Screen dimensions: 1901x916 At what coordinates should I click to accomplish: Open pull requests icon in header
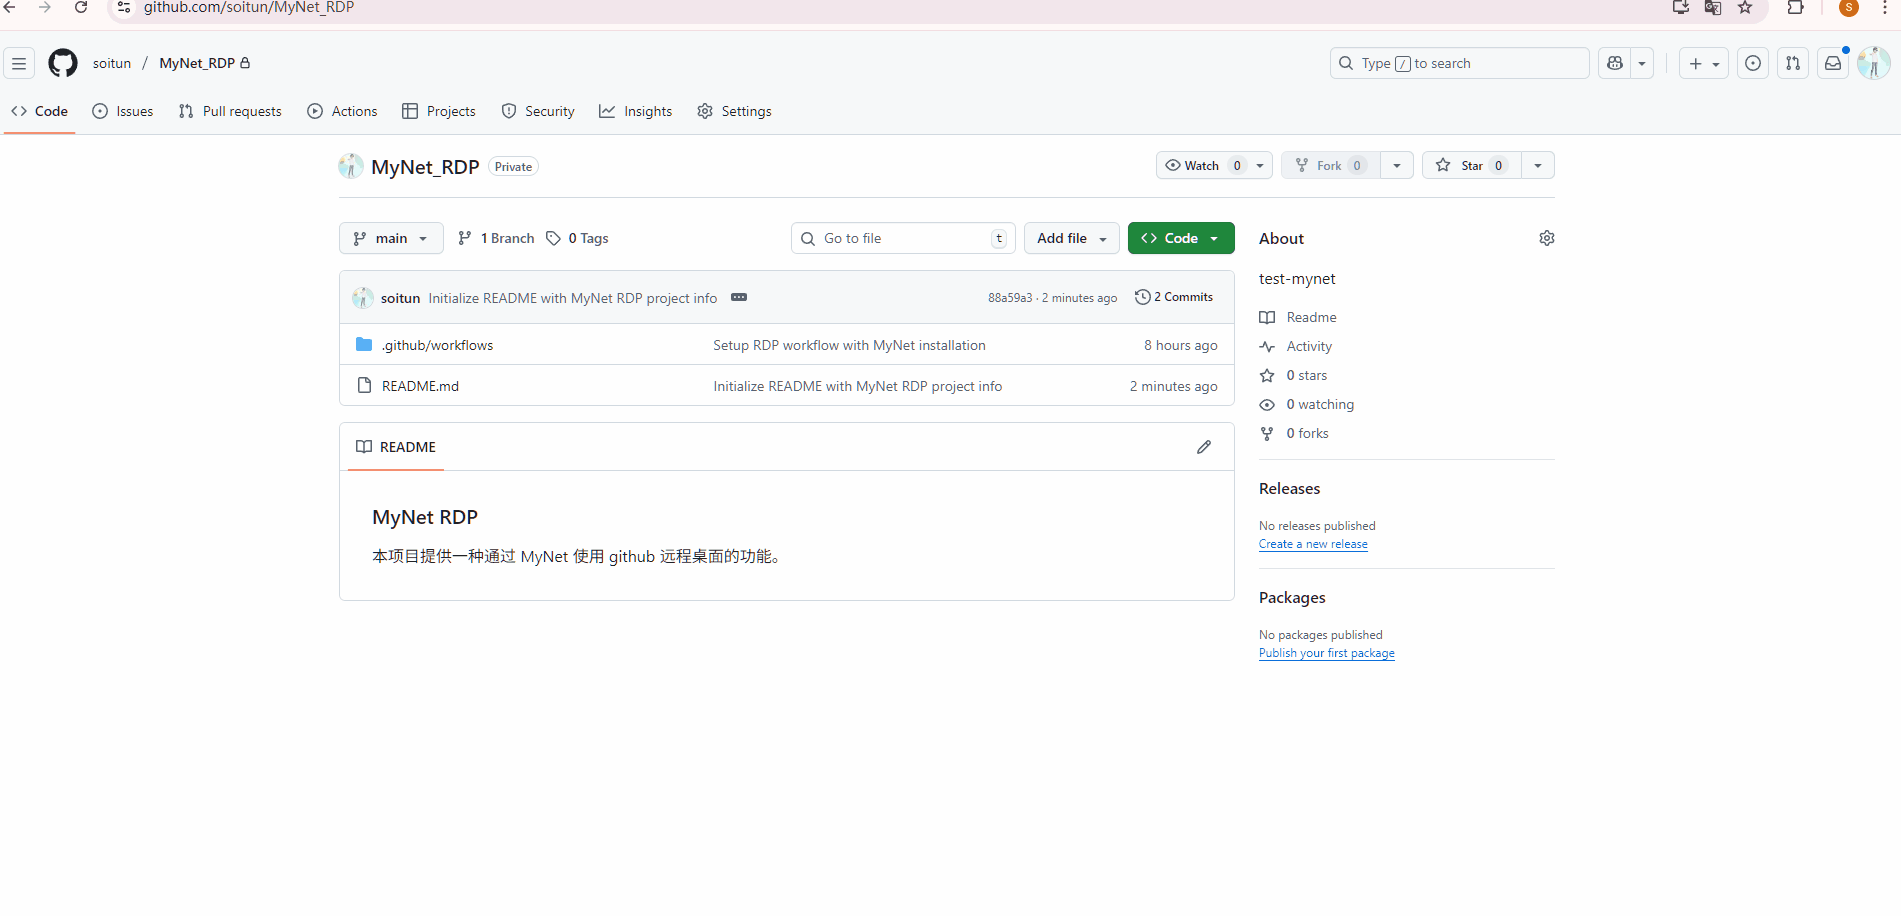(1792, 63)
